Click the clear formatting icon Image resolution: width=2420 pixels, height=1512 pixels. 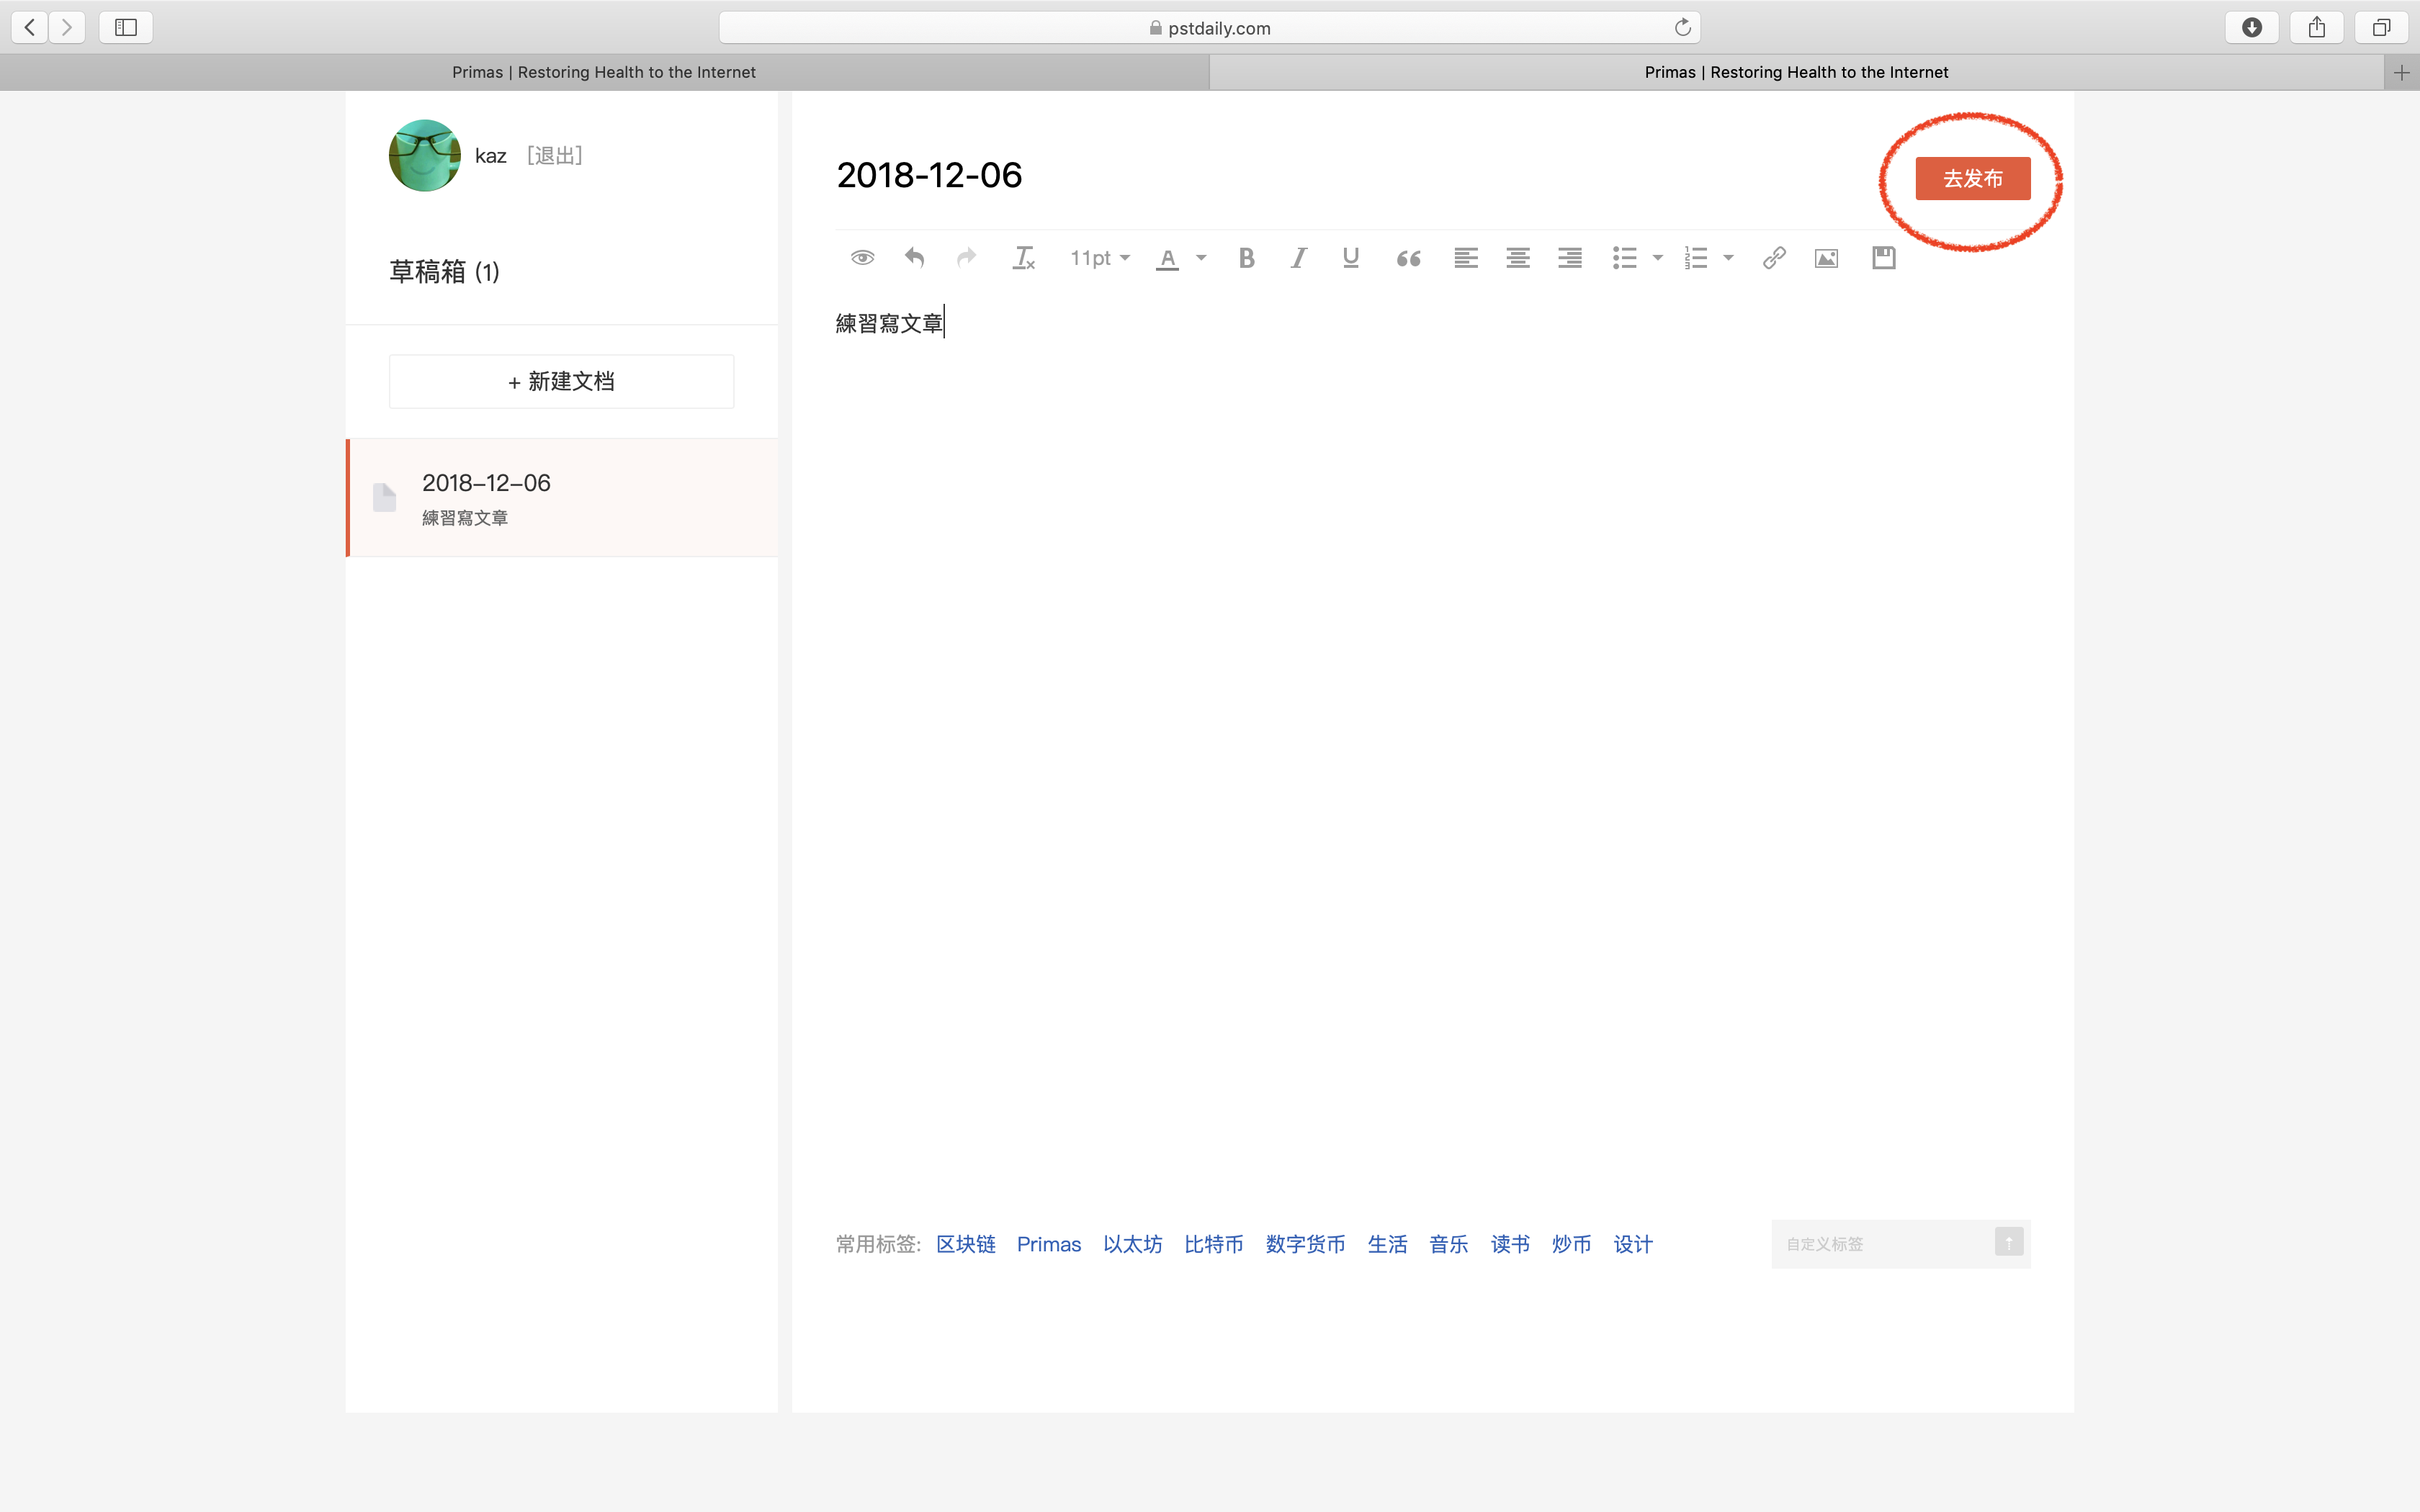1023,258
